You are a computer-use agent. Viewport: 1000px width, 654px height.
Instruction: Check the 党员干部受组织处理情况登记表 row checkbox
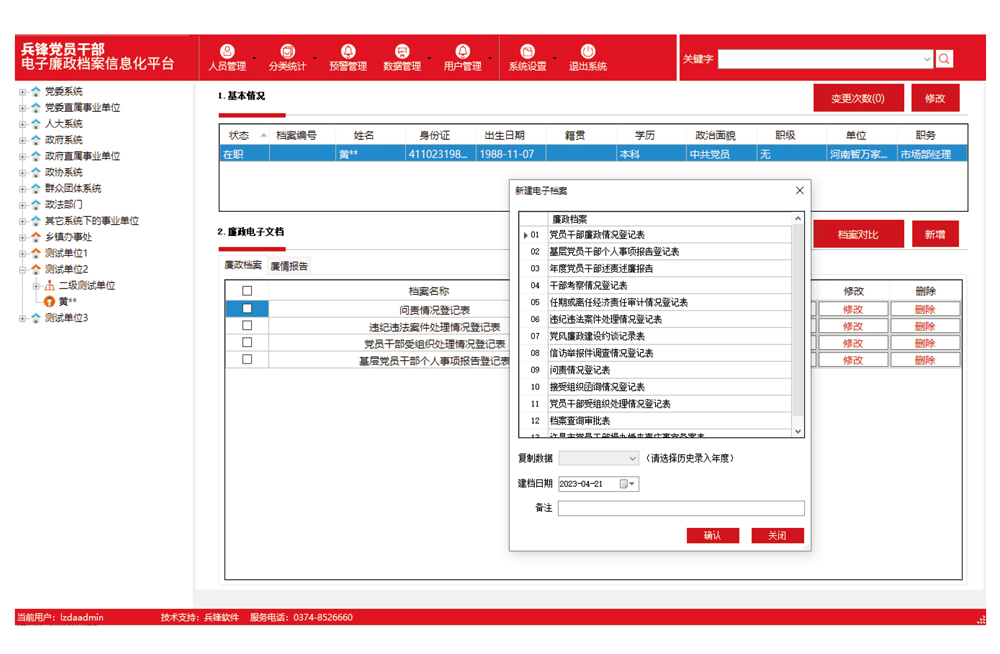(x=247, y=343)
